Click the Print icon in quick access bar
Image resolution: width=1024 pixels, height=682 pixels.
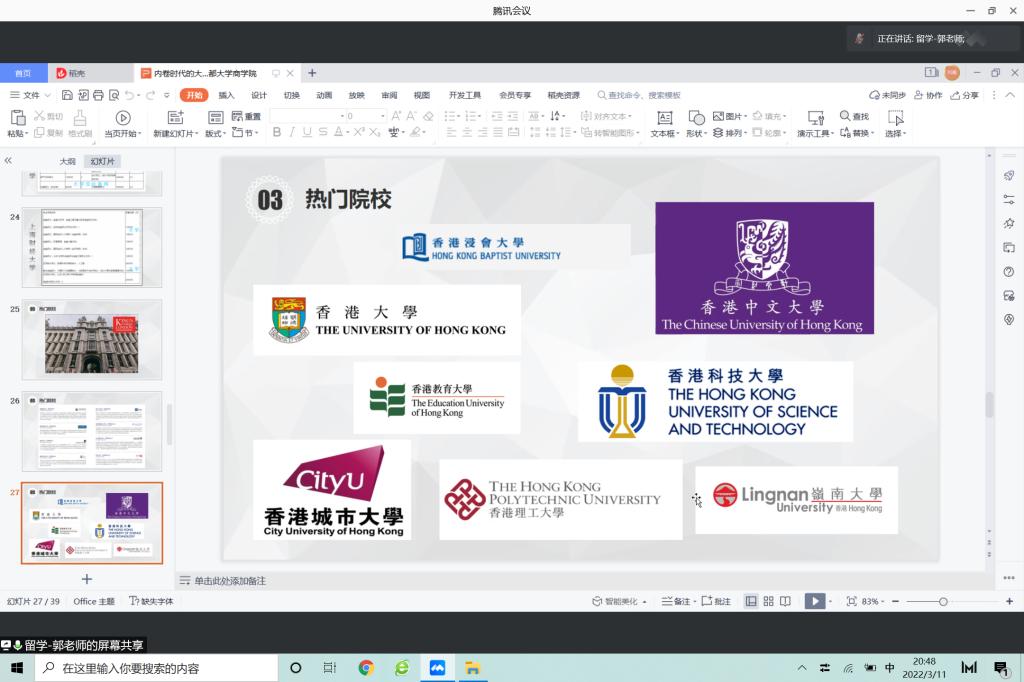[x=99, y=95]
